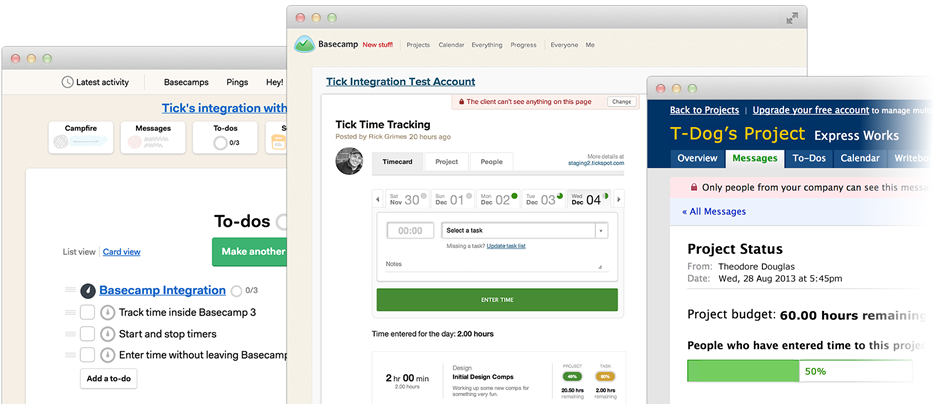The width and height of the screenshot is (947, 404).
Task: Click the Basecamp mountain logo
Action: tap(304, 44)
